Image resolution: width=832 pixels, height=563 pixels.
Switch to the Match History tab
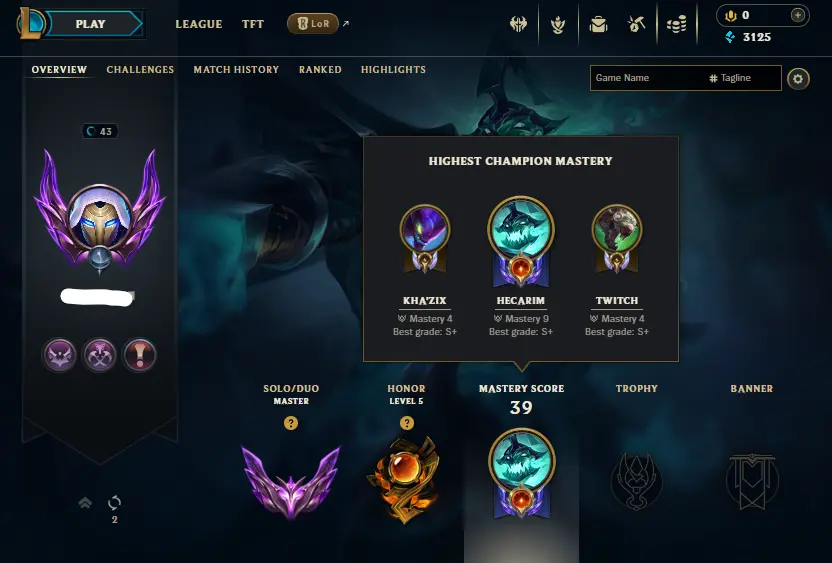point(236,70)
